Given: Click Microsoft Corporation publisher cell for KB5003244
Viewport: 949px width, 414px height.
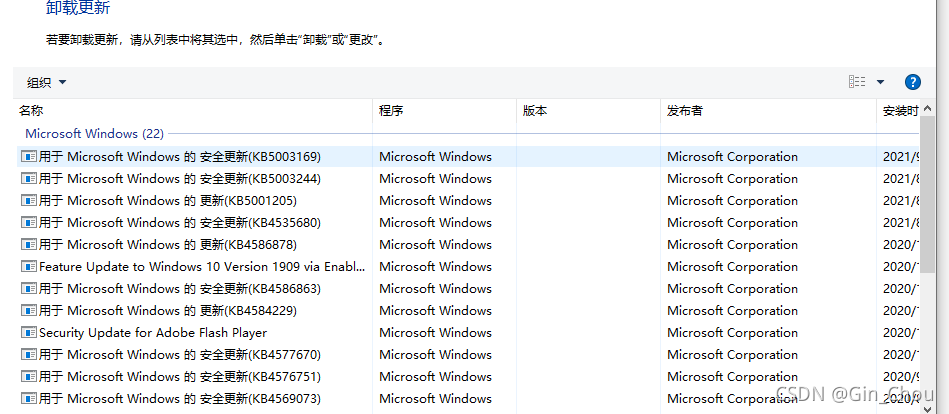Looking at the screenshot, I should click(732, 179).
